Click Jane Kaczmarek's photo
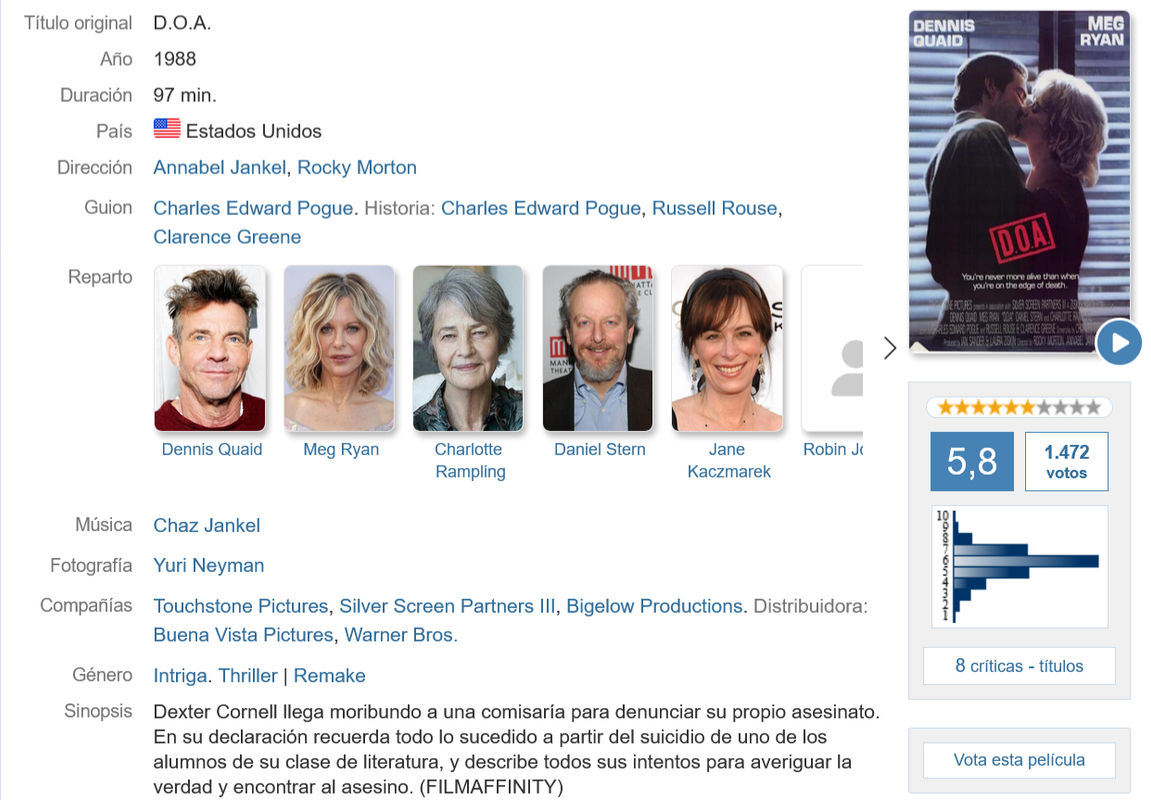Image resolution: width=1151 pixels, height=800 pixels. (x=727, y=348)
